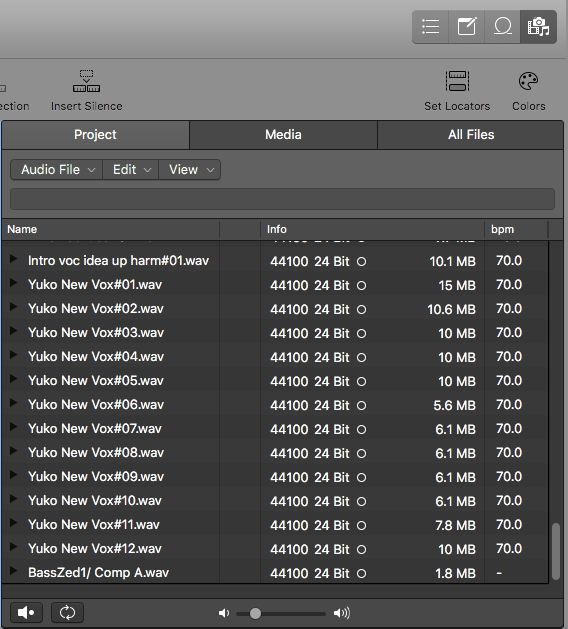Expand Yuko New Vox#08.wav disclosure triangle

[13, 451]
